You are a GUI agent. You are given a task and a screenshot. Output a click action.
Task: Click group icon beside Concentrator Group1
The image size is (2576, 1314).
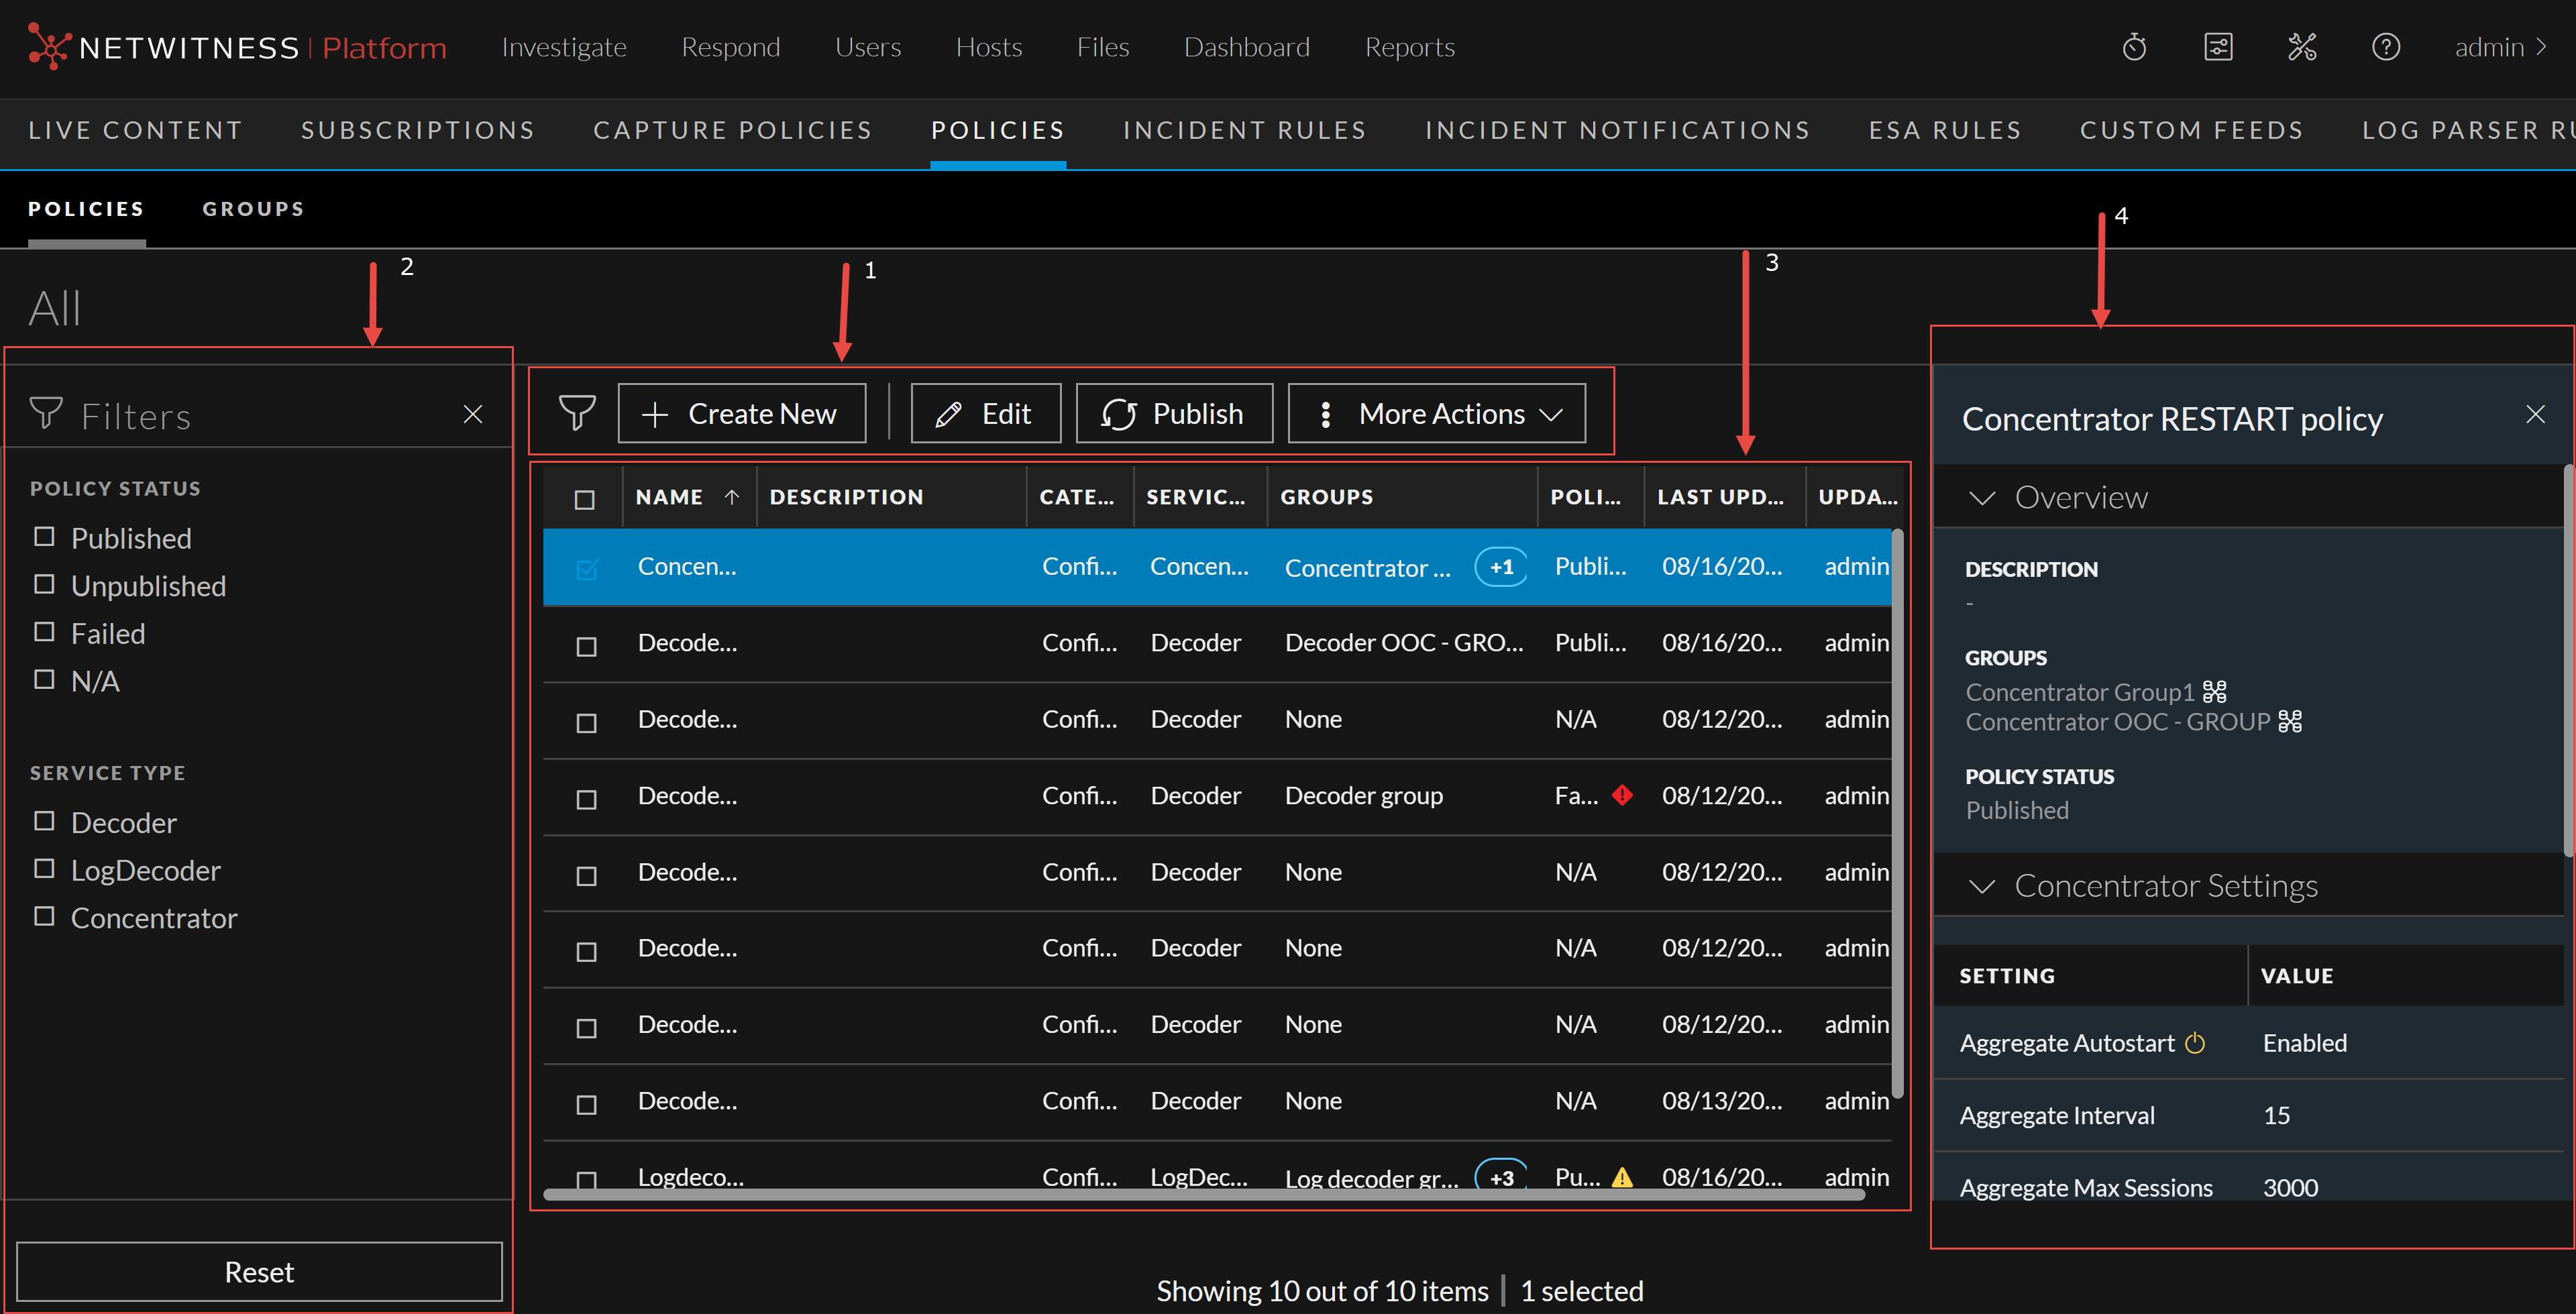pyautogui.click(x=2215, y=692)
